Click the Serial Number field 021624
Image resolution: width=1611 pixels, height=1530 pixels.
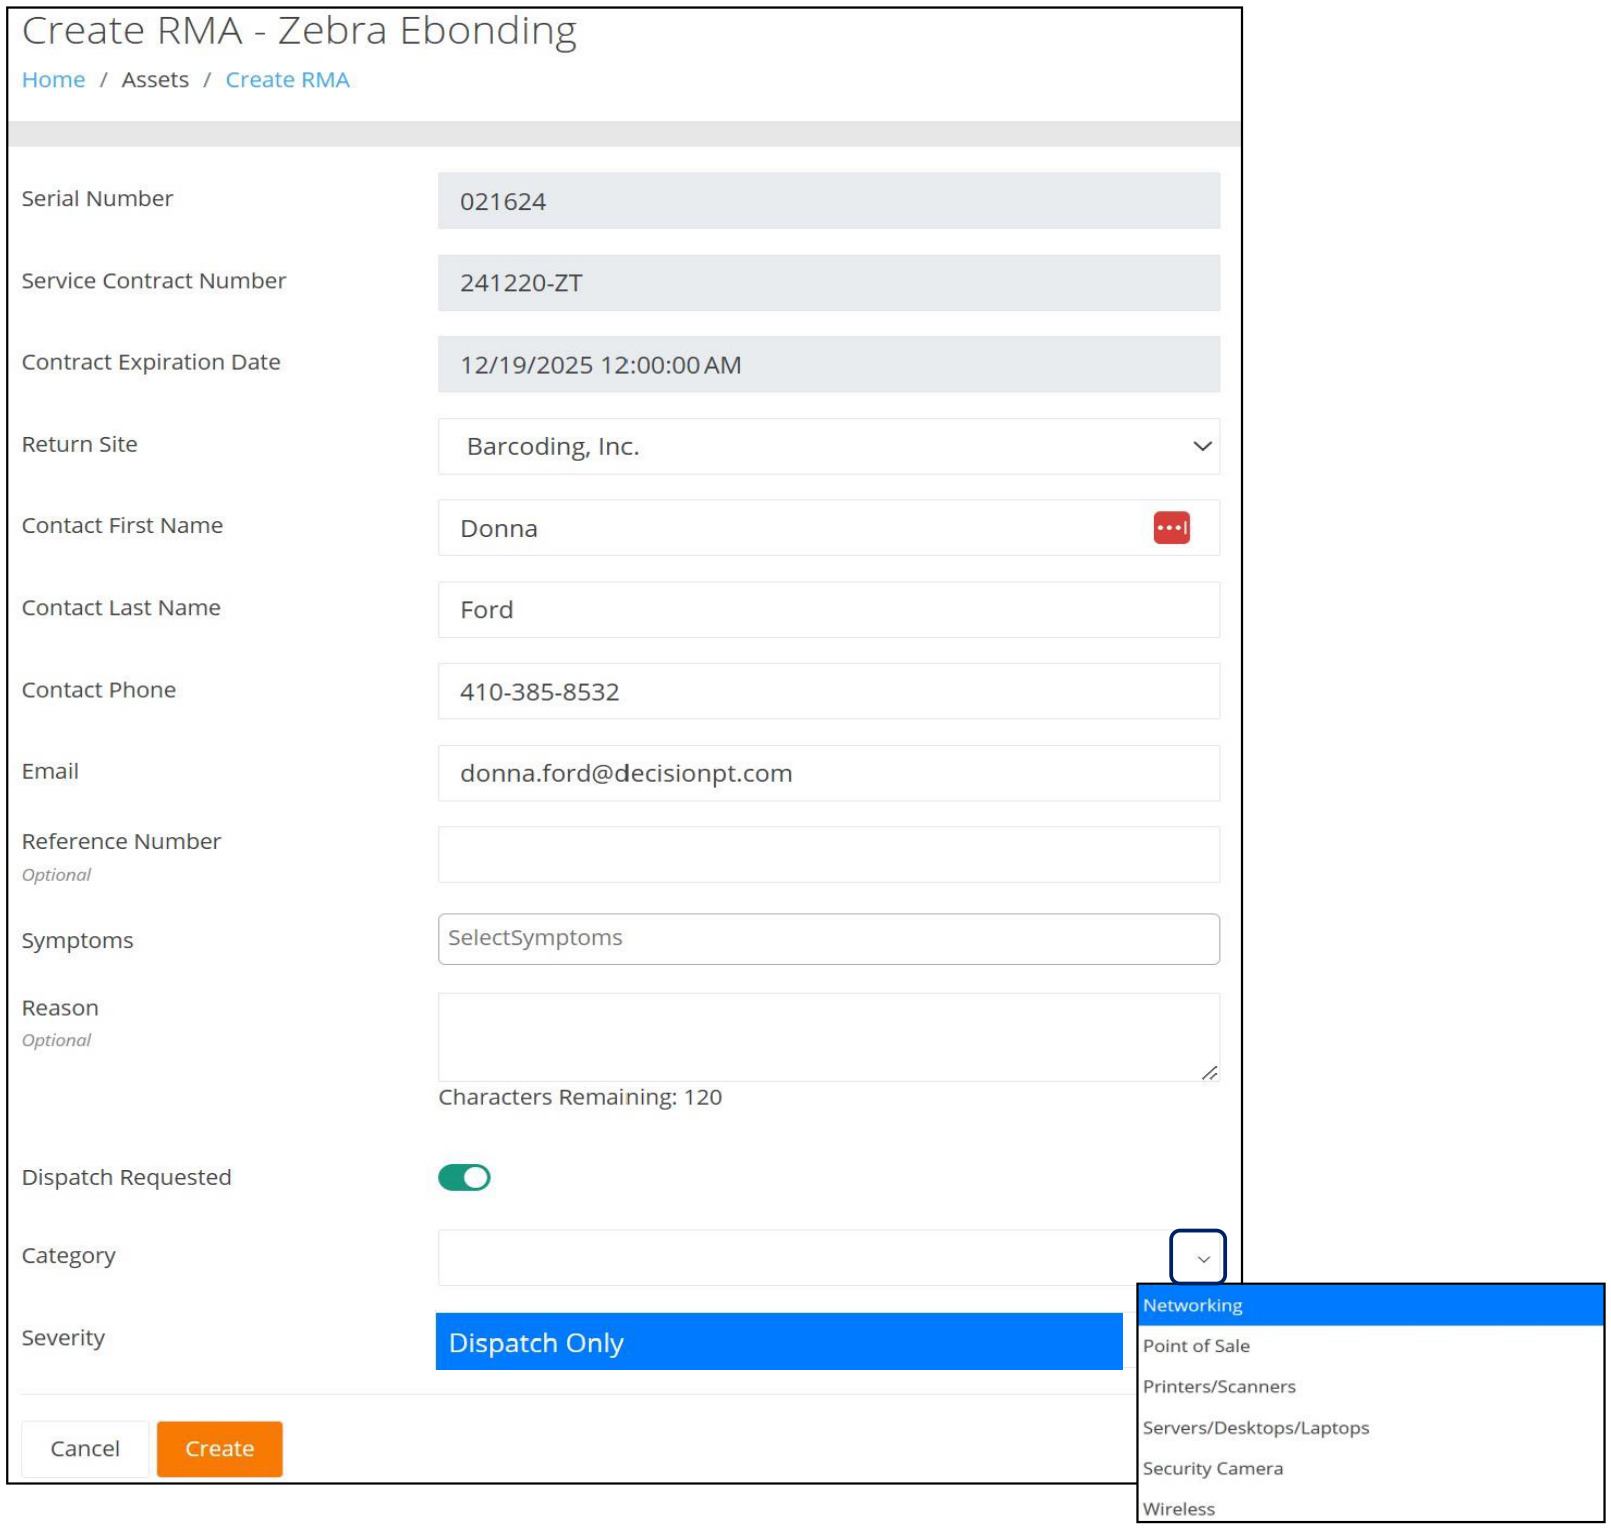click(x=828, y=201)
